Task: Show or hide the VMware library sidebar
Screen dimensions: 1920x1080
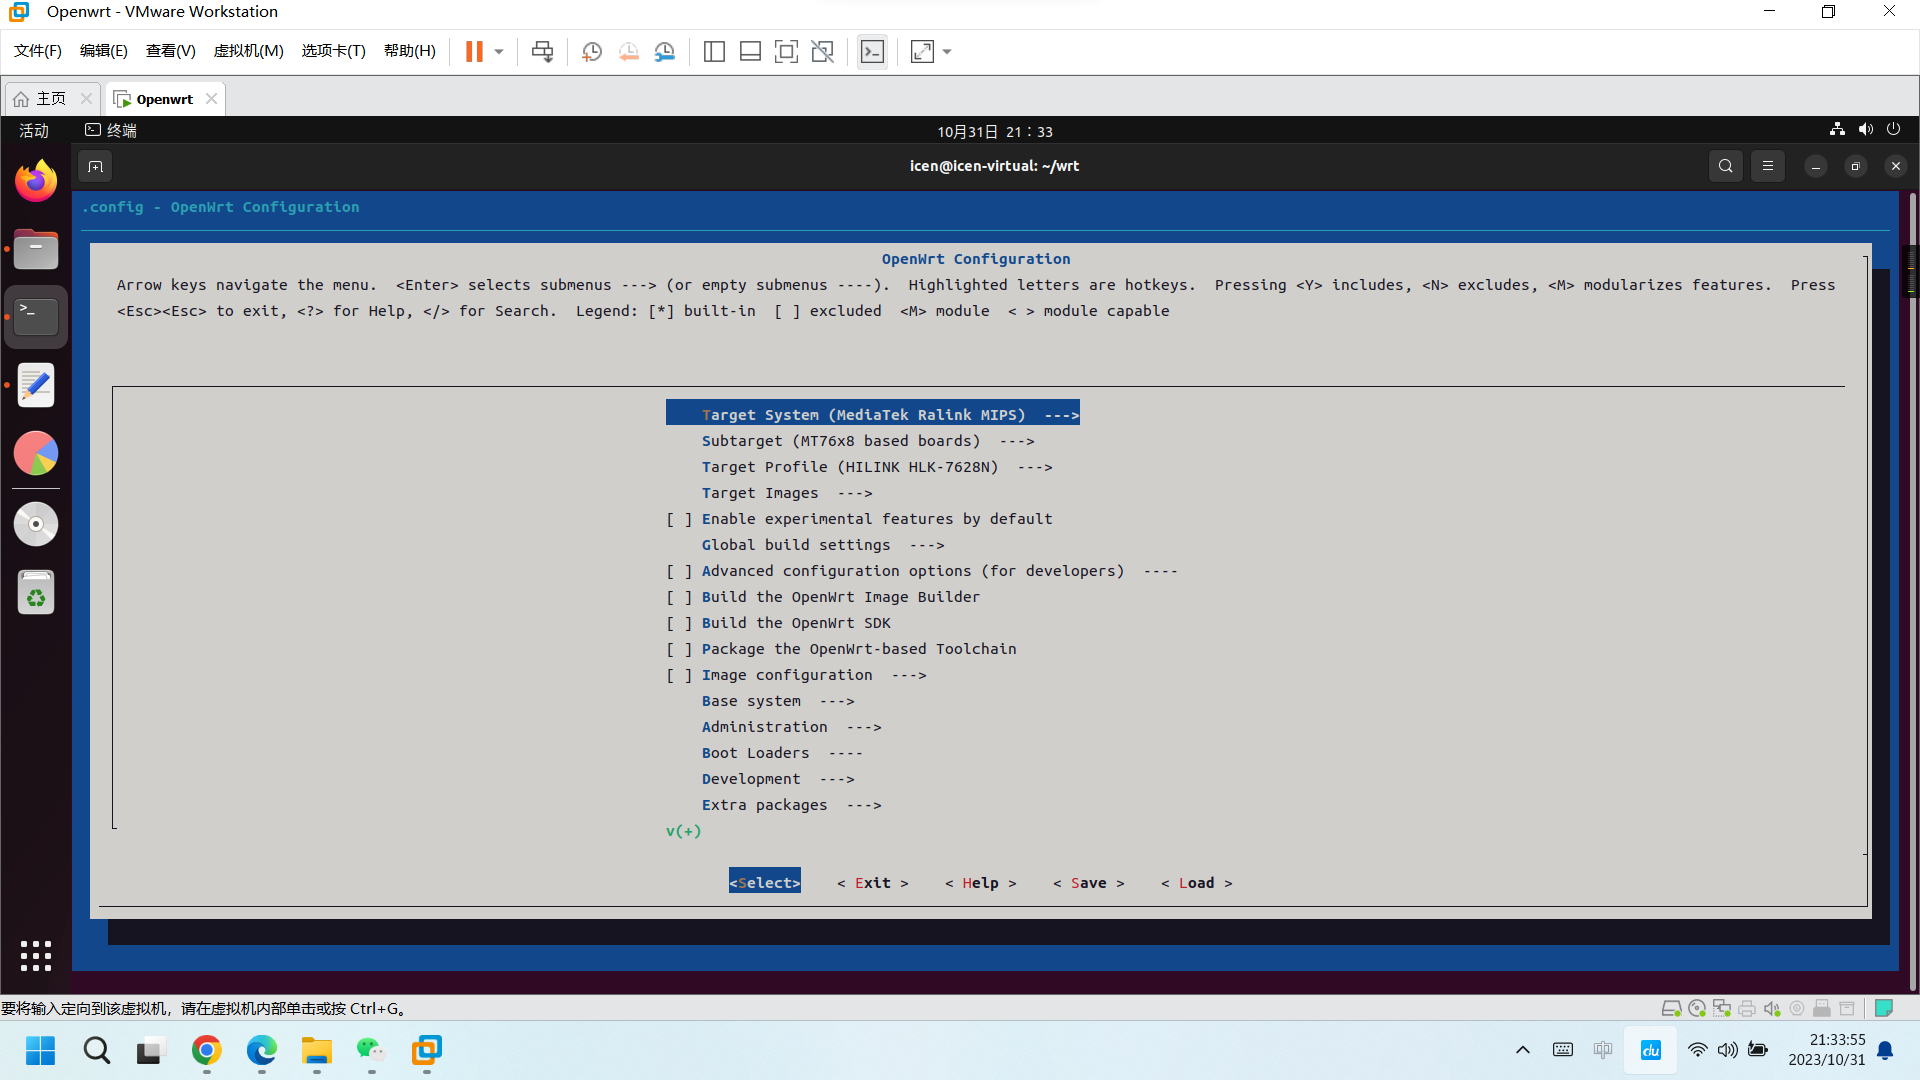Action: coord(714,51)
